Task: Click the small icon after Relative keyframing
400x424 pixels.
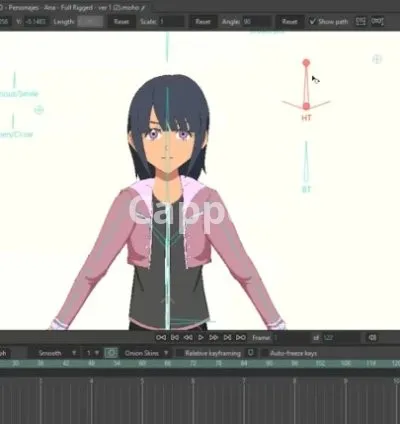Action: (251, 353)
